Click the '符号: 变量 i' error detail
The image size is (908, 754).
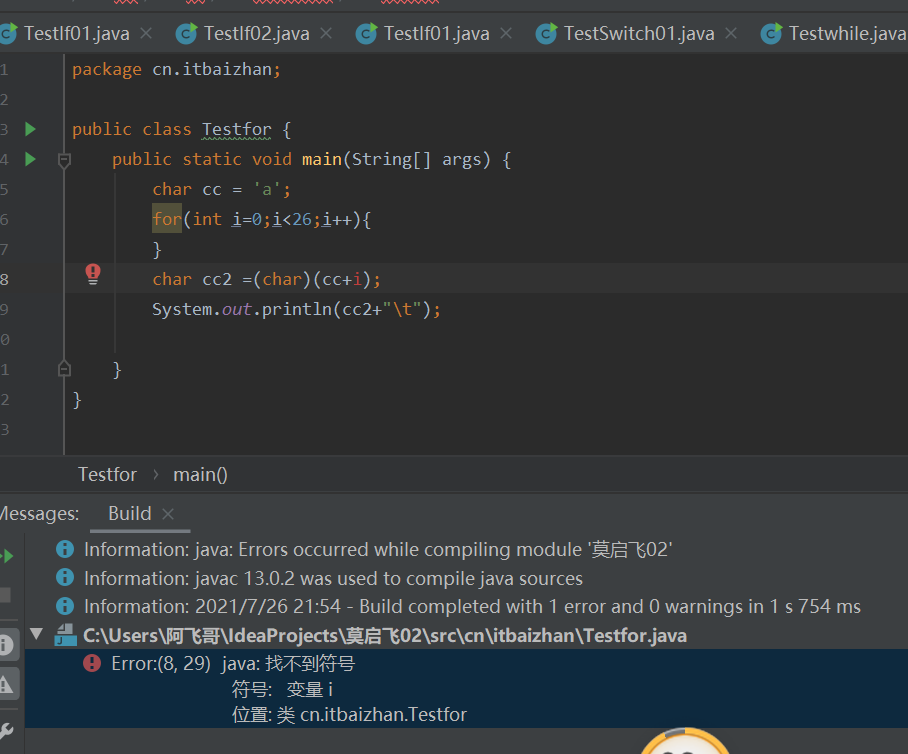[x=283, y=690]
